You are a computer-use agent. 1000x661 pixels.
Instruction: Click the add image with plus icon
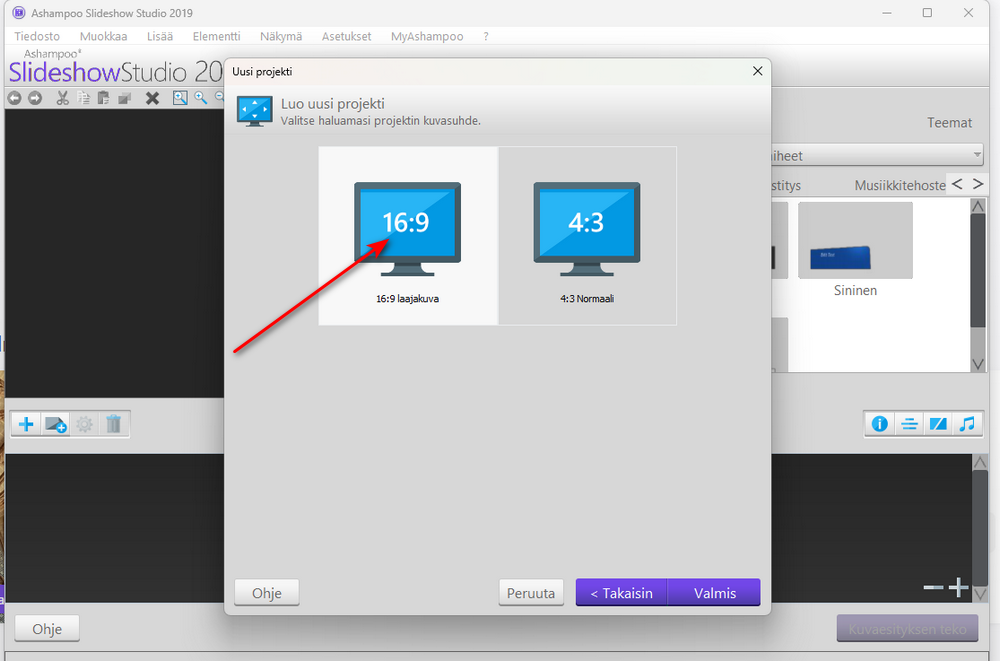[56, 424]
